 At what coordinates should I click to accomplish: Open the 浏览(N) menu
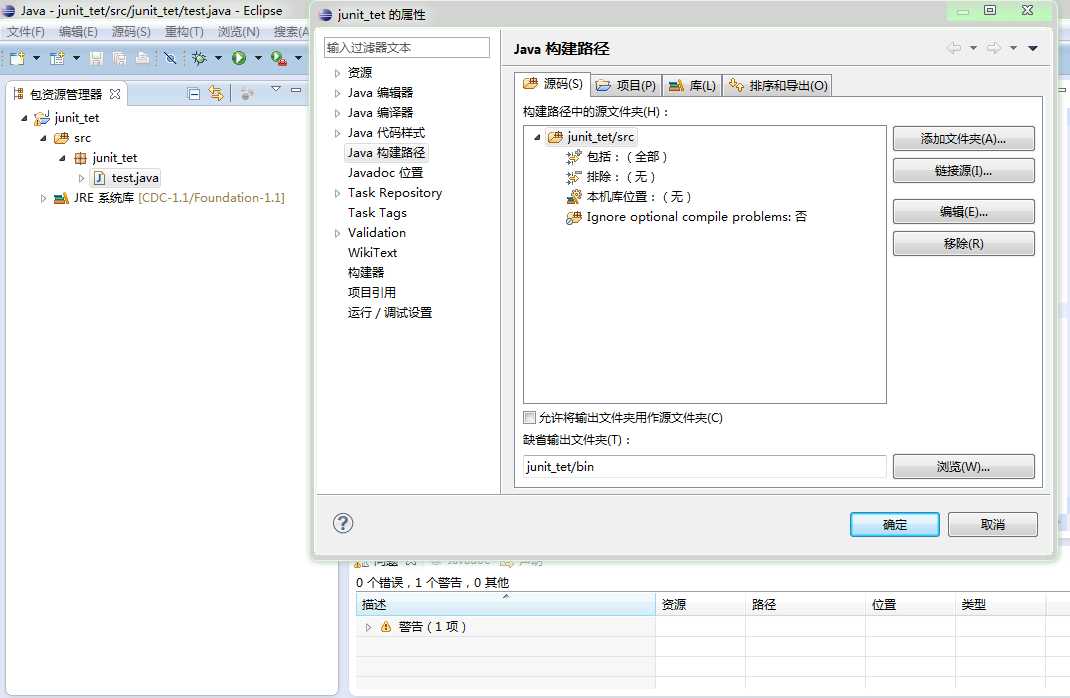[x=238, y=31]
